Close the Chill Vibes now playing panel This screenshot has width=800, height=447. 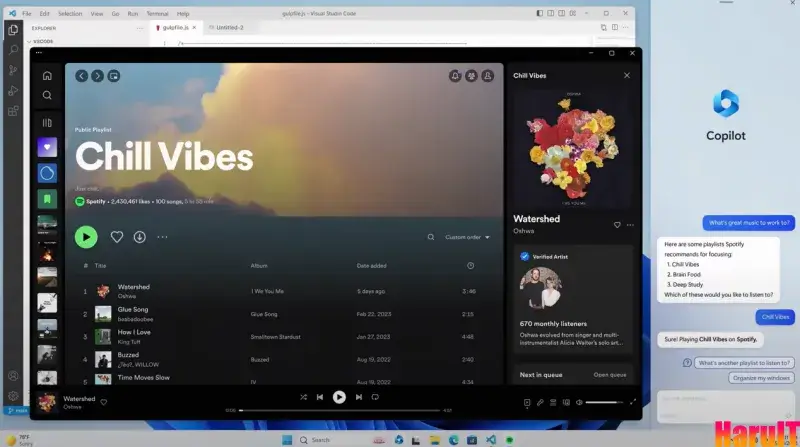click(627, 76)
